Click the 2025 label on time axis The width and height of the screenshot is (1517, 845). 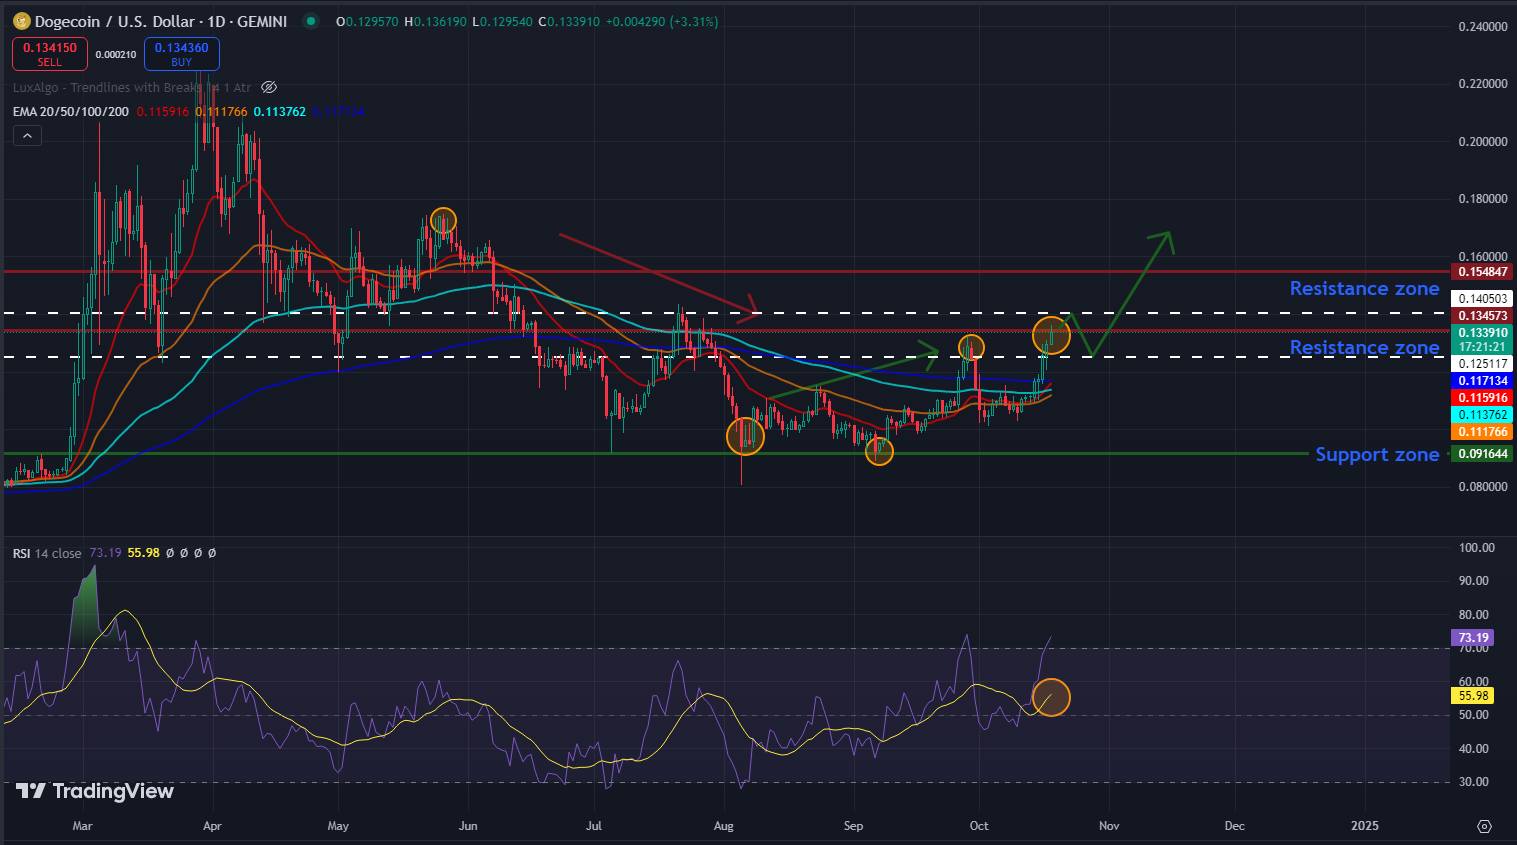pos(1364,826)
